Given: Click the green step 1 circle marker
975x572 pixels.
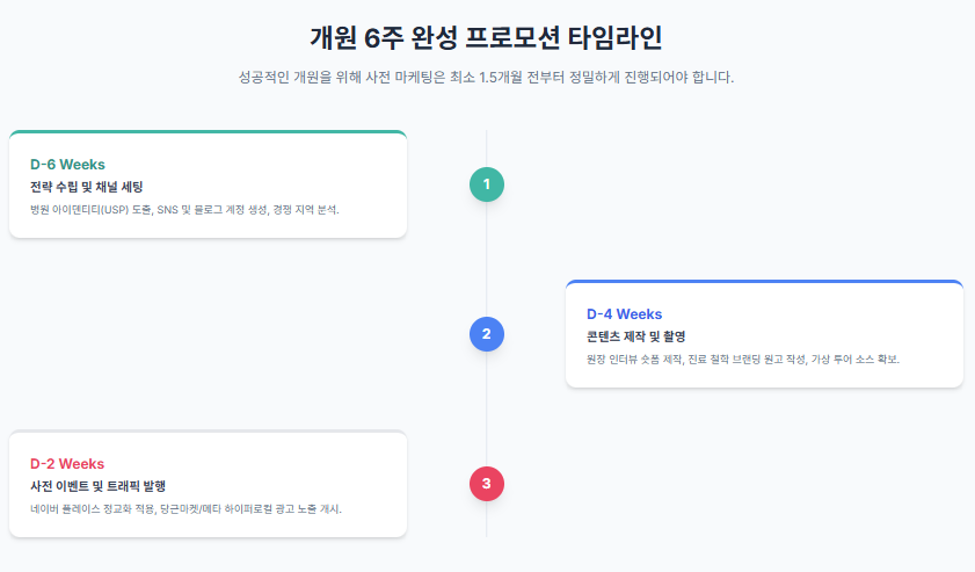Looking at the screenshot, I should [x=486, y=184].
